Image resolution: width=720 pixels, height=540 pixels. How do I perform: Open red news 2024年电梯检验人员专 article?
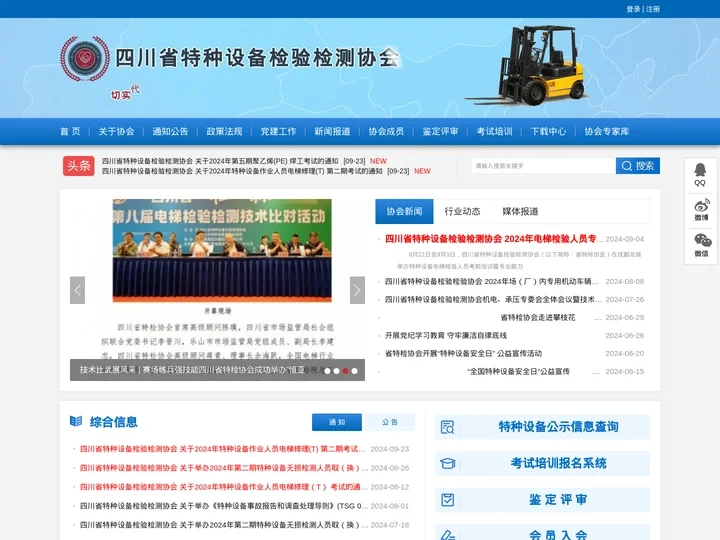click(x=494, y=239)
